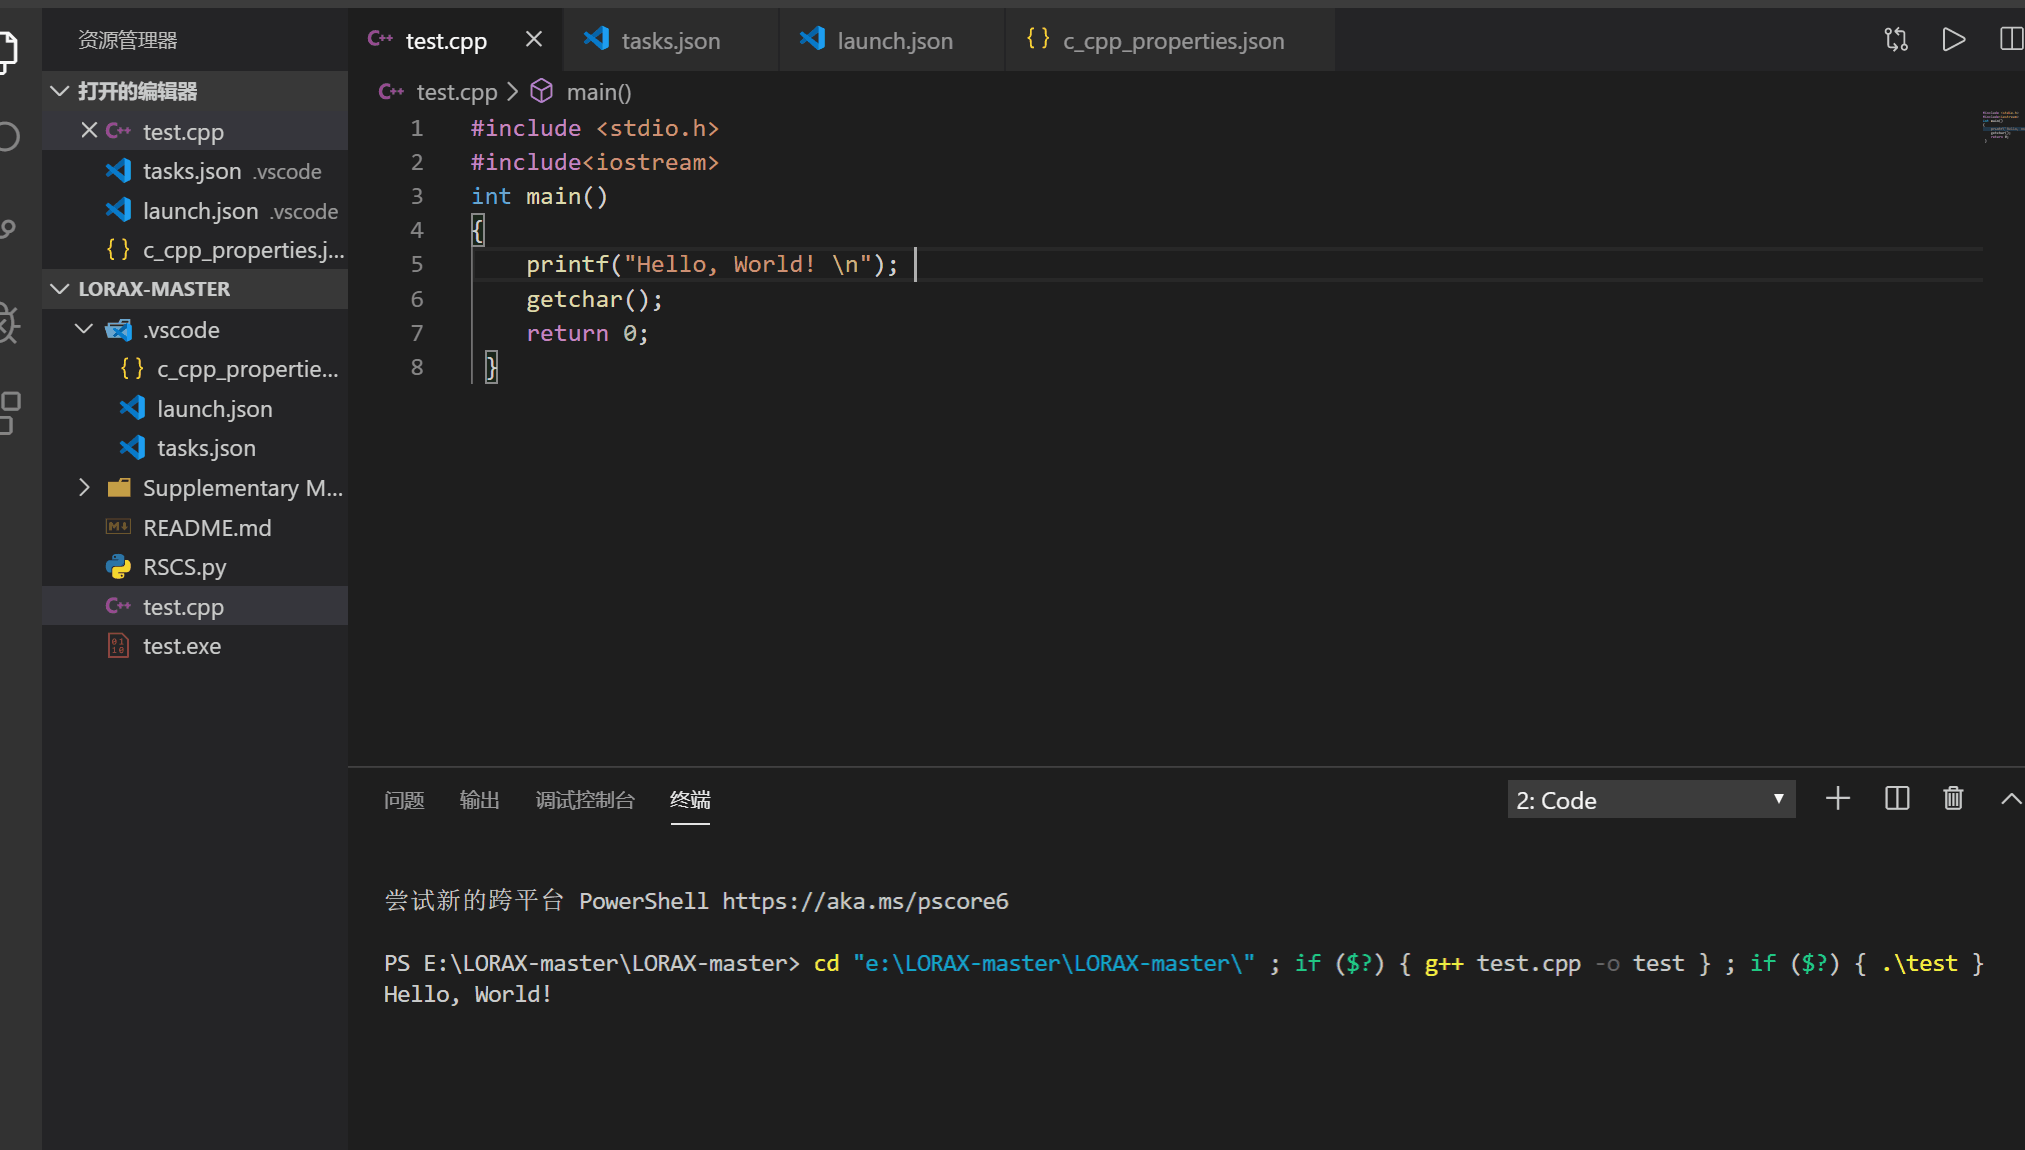Viewport: 2025px width, 1150px height.
Task: Open Extensions view in activity bar
Action: [10, 412]
